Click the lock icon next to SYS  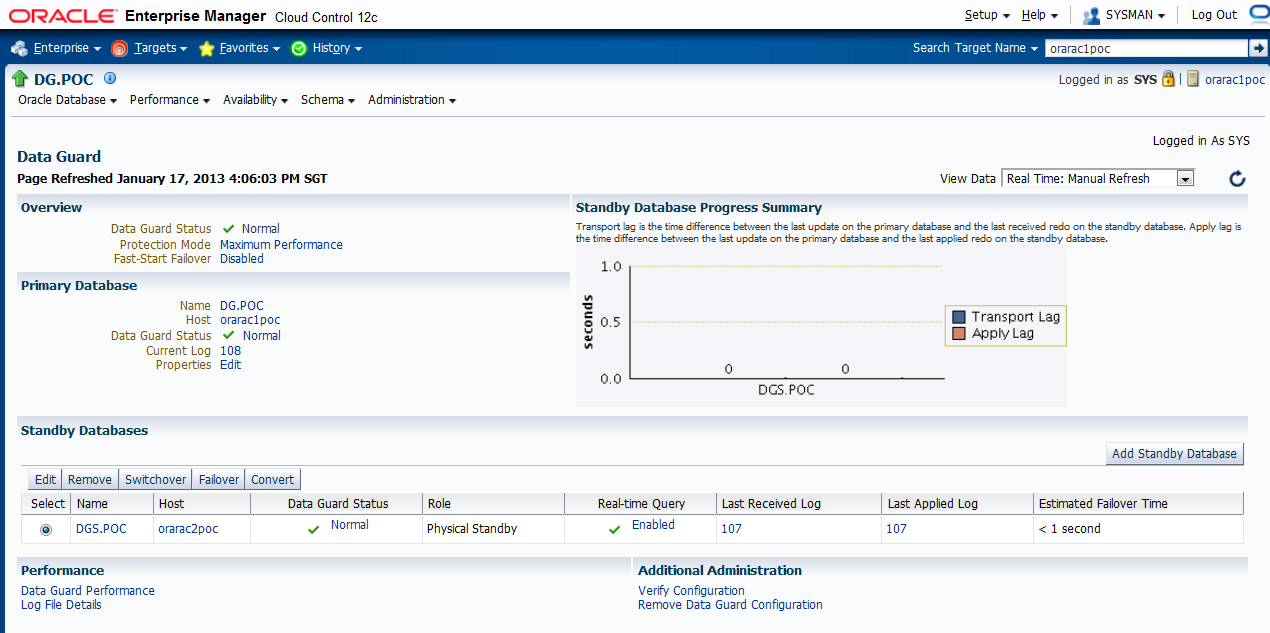1168,79
